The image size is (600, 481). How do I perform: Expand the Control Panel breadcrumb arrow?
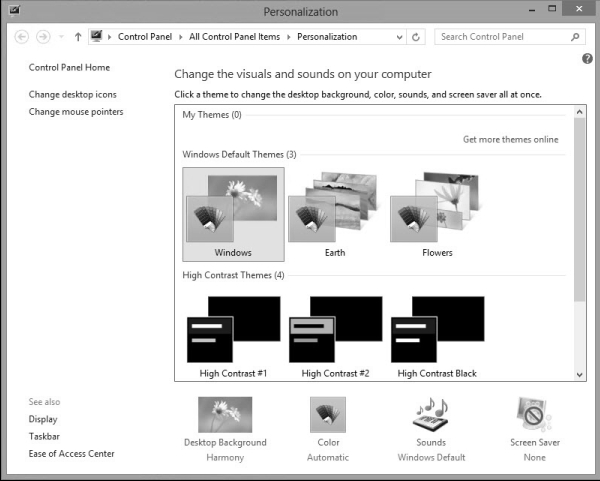click(181, 37)
